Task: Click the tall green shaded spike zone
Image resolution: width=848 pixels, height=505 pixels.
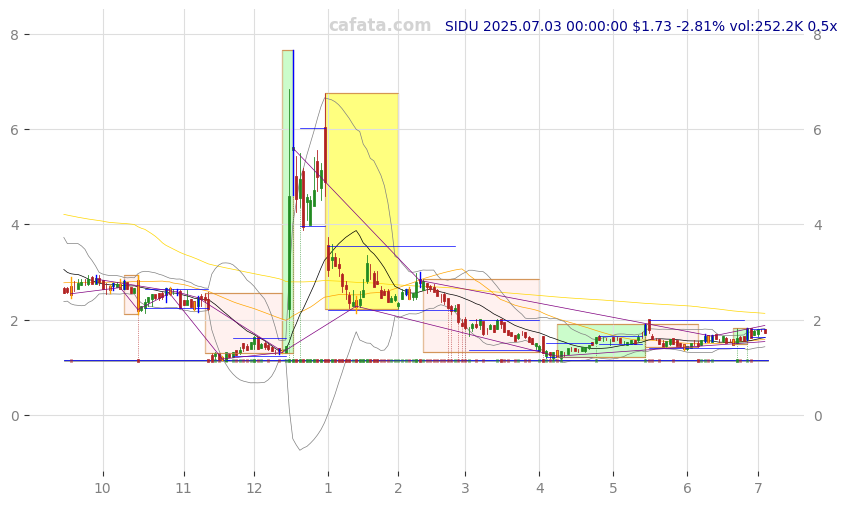Action: coord(288,202)
